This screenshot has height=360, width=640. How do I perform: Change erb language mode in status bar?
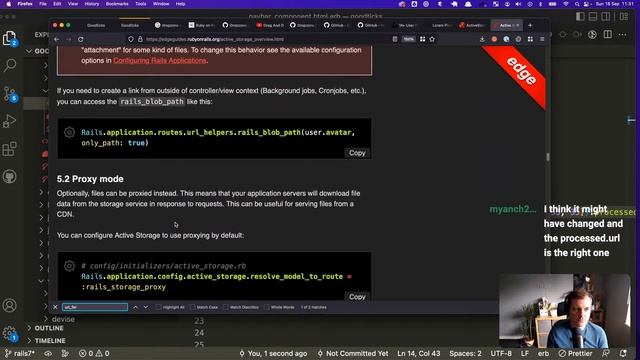click(543, 353)
